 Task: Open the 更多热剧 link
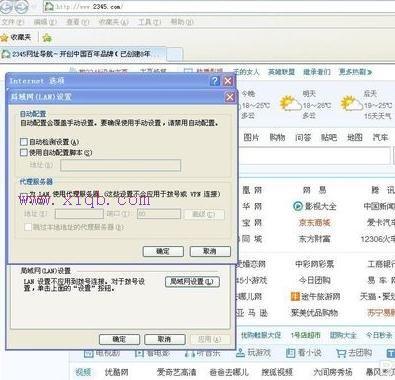[x=355, y=72]
